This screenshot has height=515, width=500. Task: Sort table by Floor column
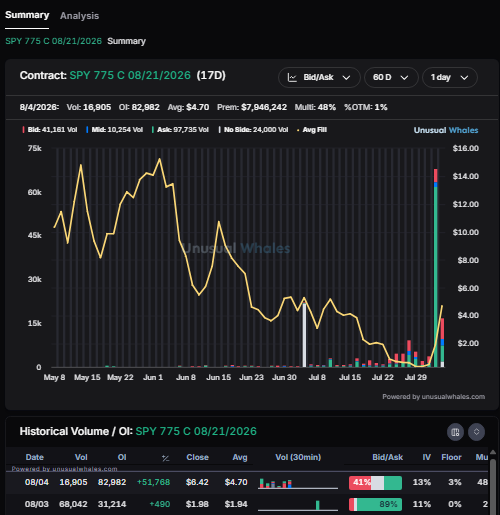point(451,457)
